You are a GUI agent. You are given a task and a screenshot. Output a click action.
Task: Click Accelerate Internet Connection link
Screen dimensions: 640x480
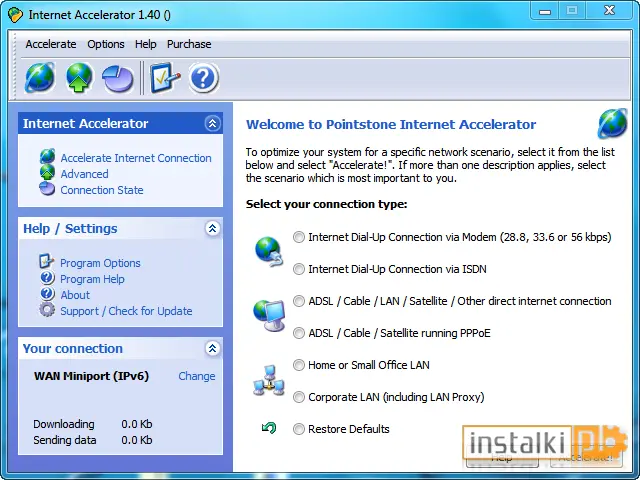(x=136, y=158)
